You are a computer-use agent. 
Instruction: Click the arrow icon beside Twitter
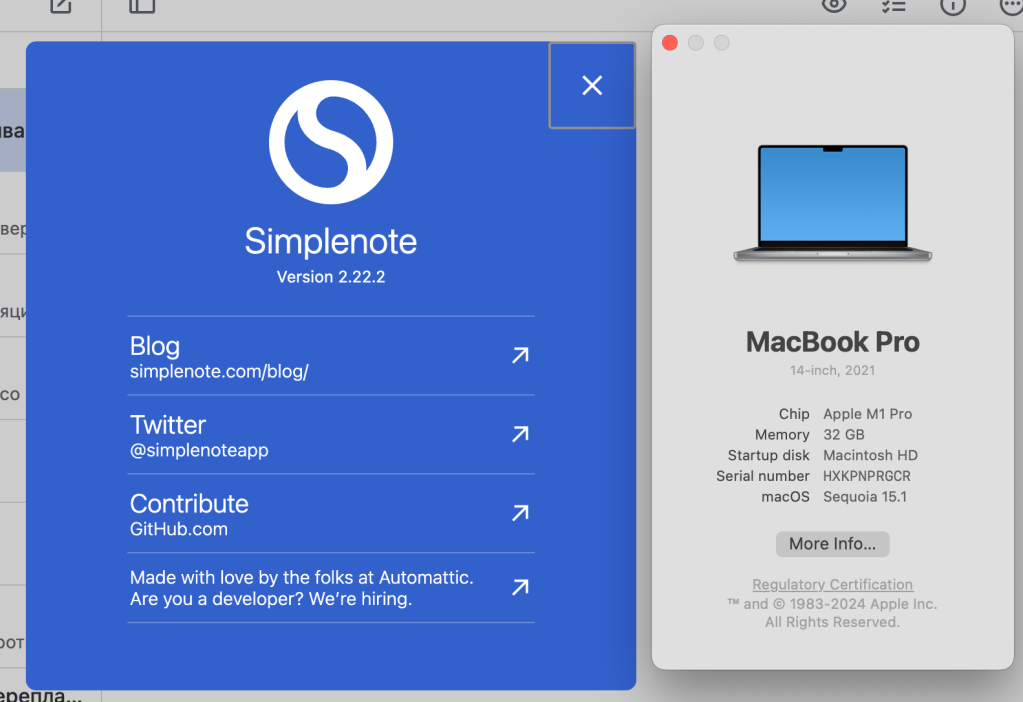point(520,434)
